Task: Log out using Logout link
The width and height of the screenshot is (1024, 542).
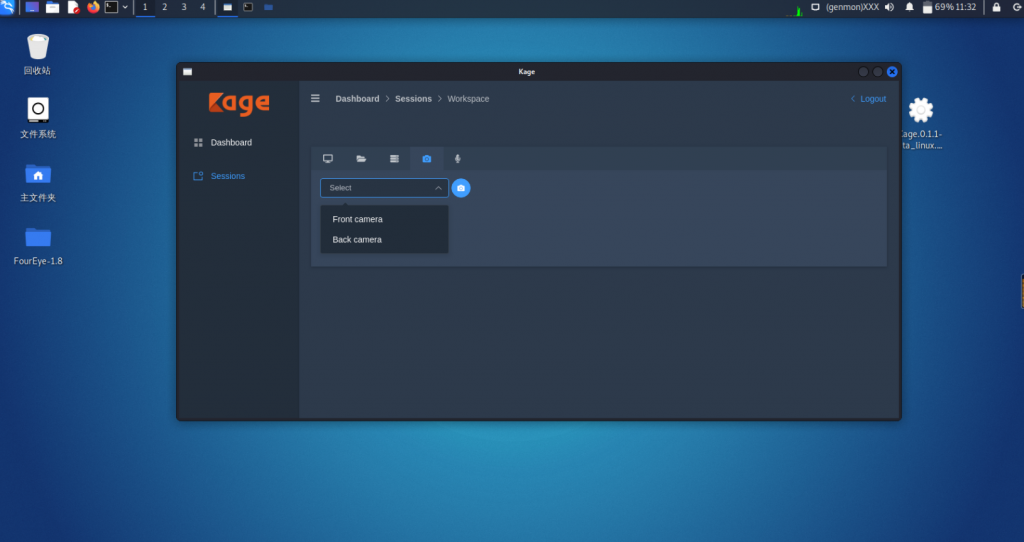Action: tap(869, 99)
